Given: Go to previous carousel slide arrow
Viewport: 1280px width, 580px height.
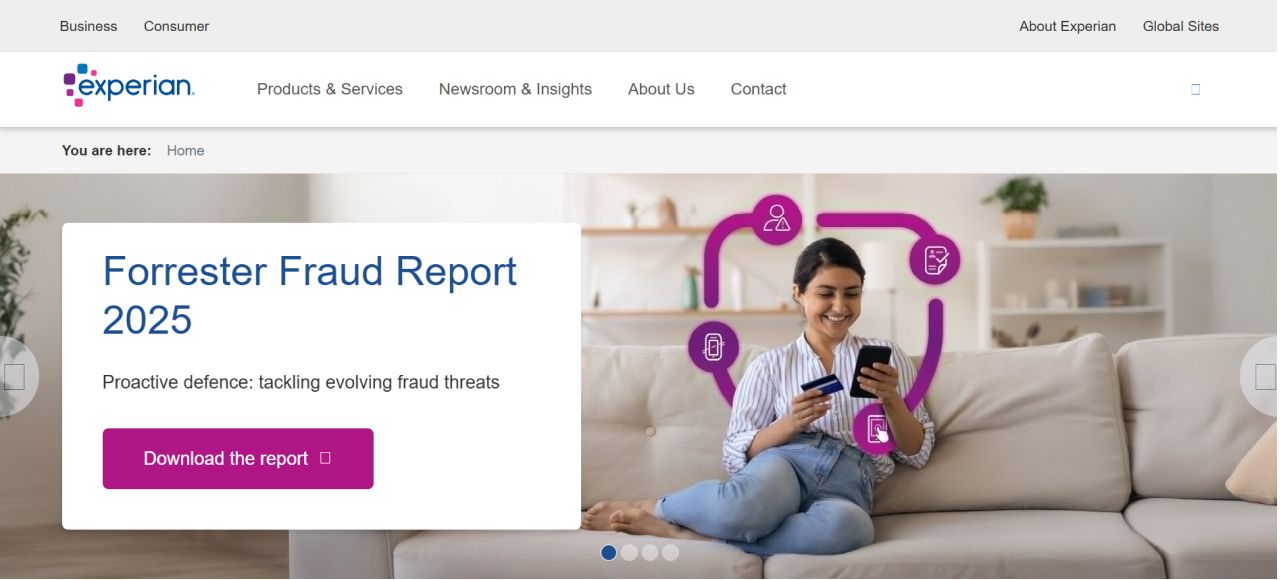Looking at the screenshot, I should [x=15, y=377].
